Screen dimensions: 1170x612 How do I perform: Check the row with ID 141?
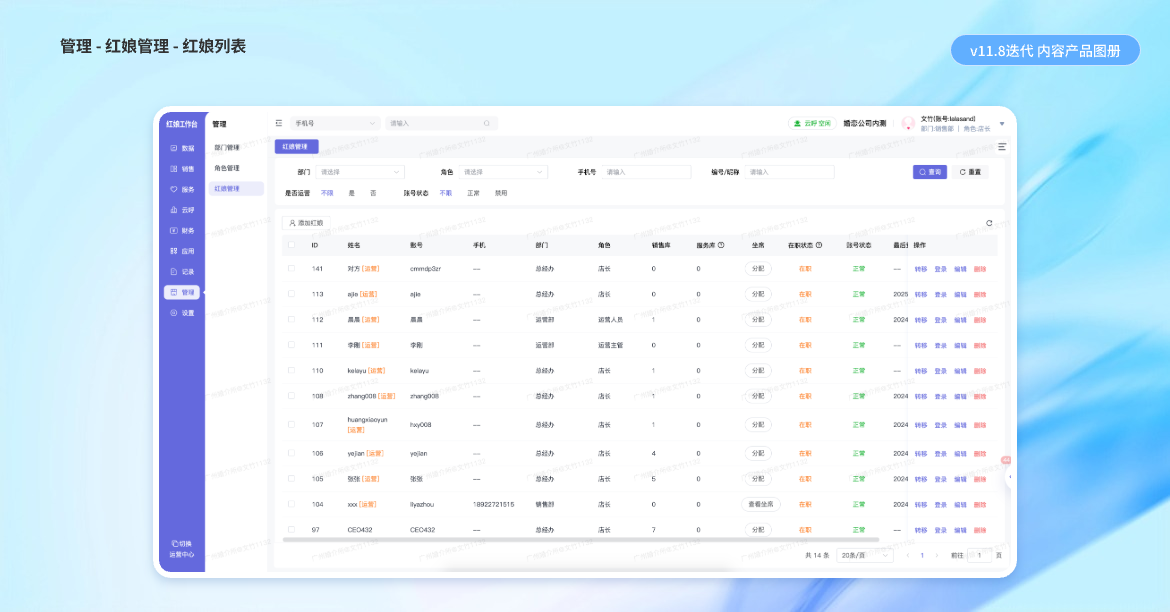point(291,269)
